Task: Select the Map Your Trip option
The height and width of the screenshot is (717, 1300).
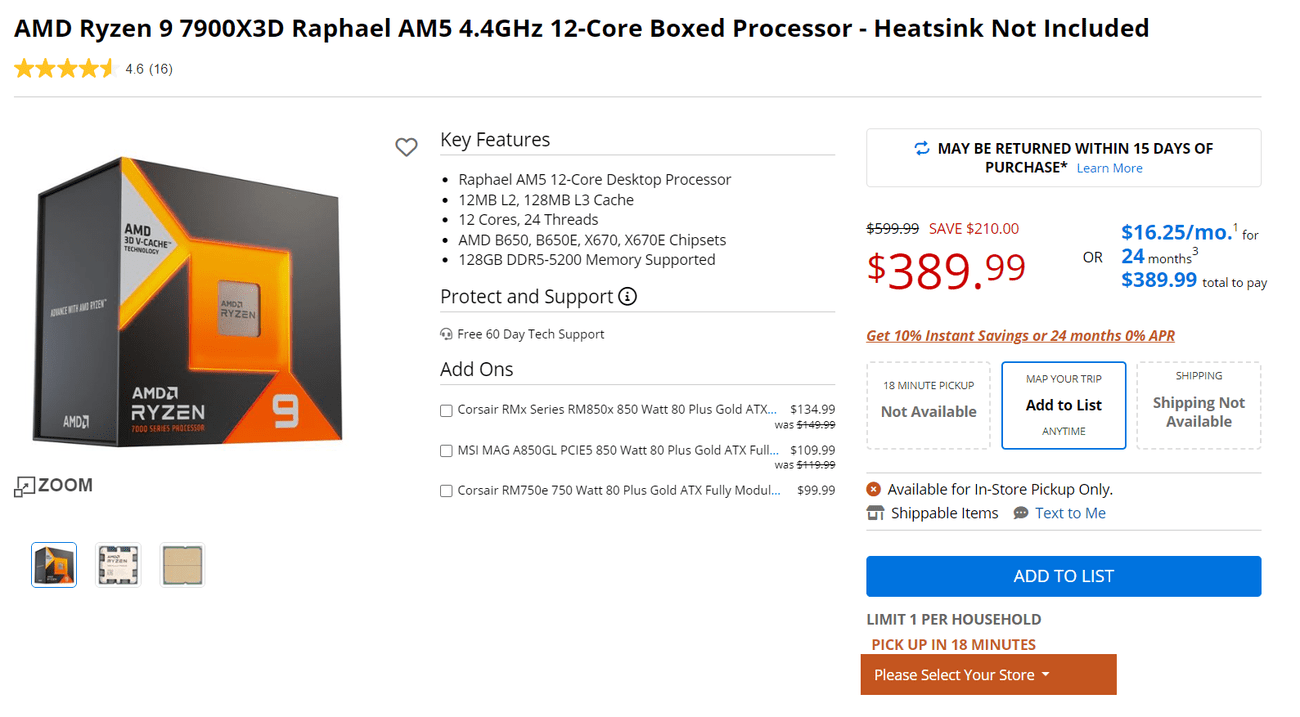Action: (x=1063, y=405)
